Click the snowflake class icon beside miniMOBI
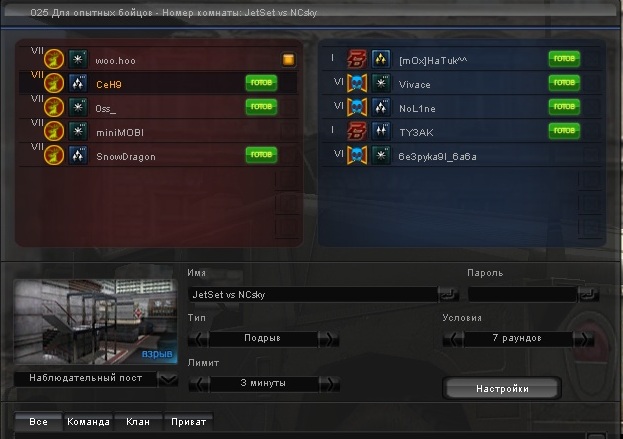Image resolution: width=623 pixels, height=439 pixels. [78, 131]
